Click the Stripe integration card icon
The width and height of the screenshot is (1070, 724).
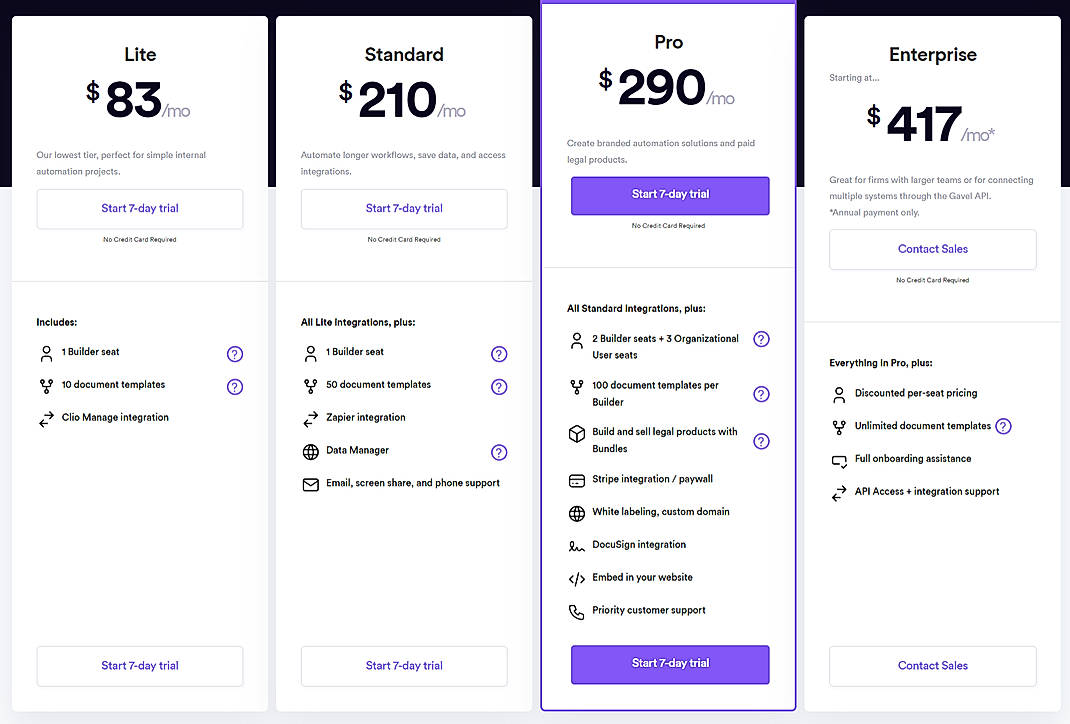pos(576,480)
